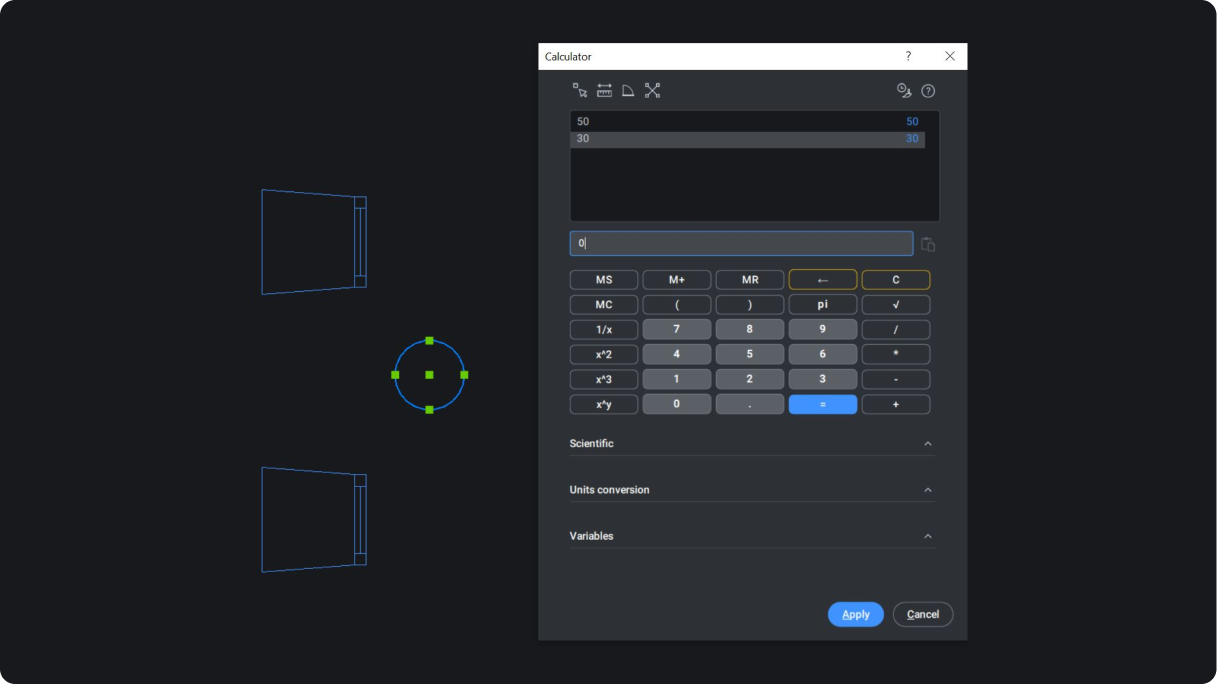Focus the calculator expression input field

tap(741, 243)
